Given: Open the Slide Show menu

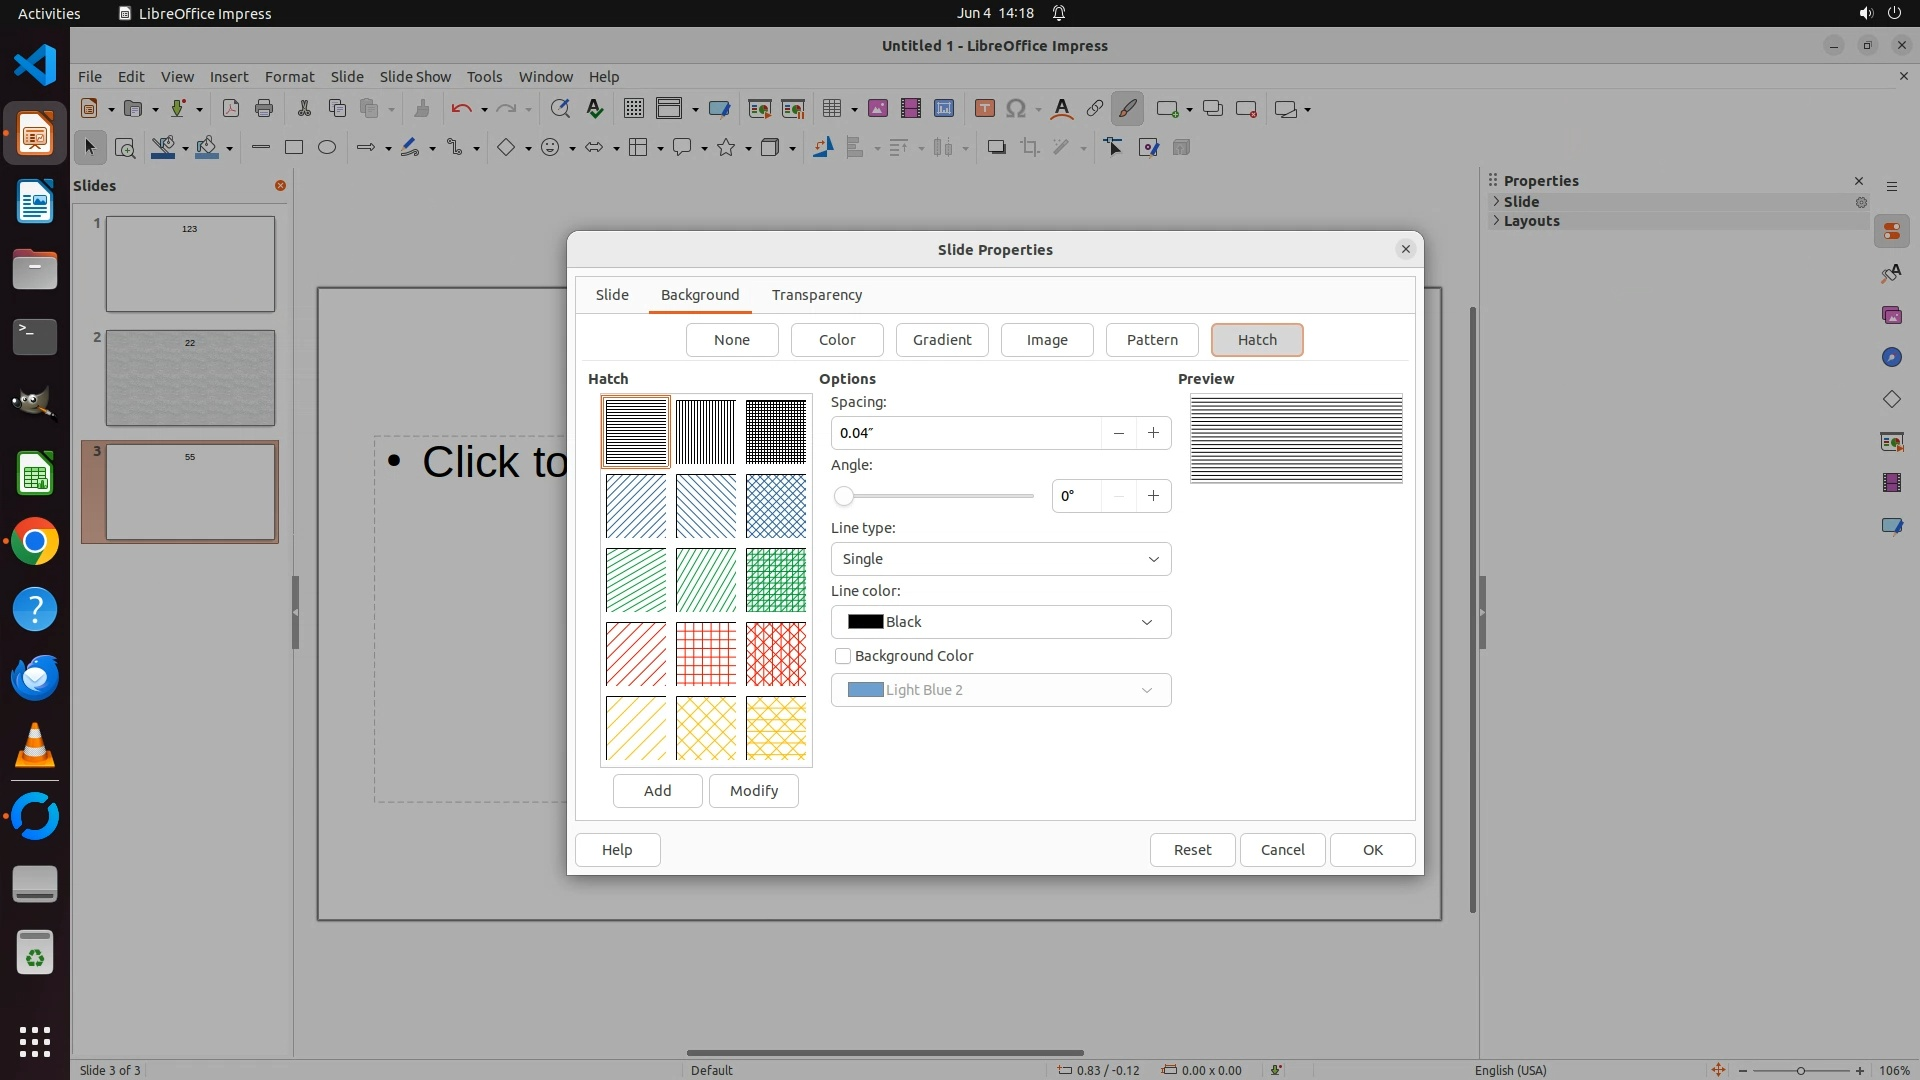Looking at the screenshot, I should pyautogui.click(x=415, y=77).
